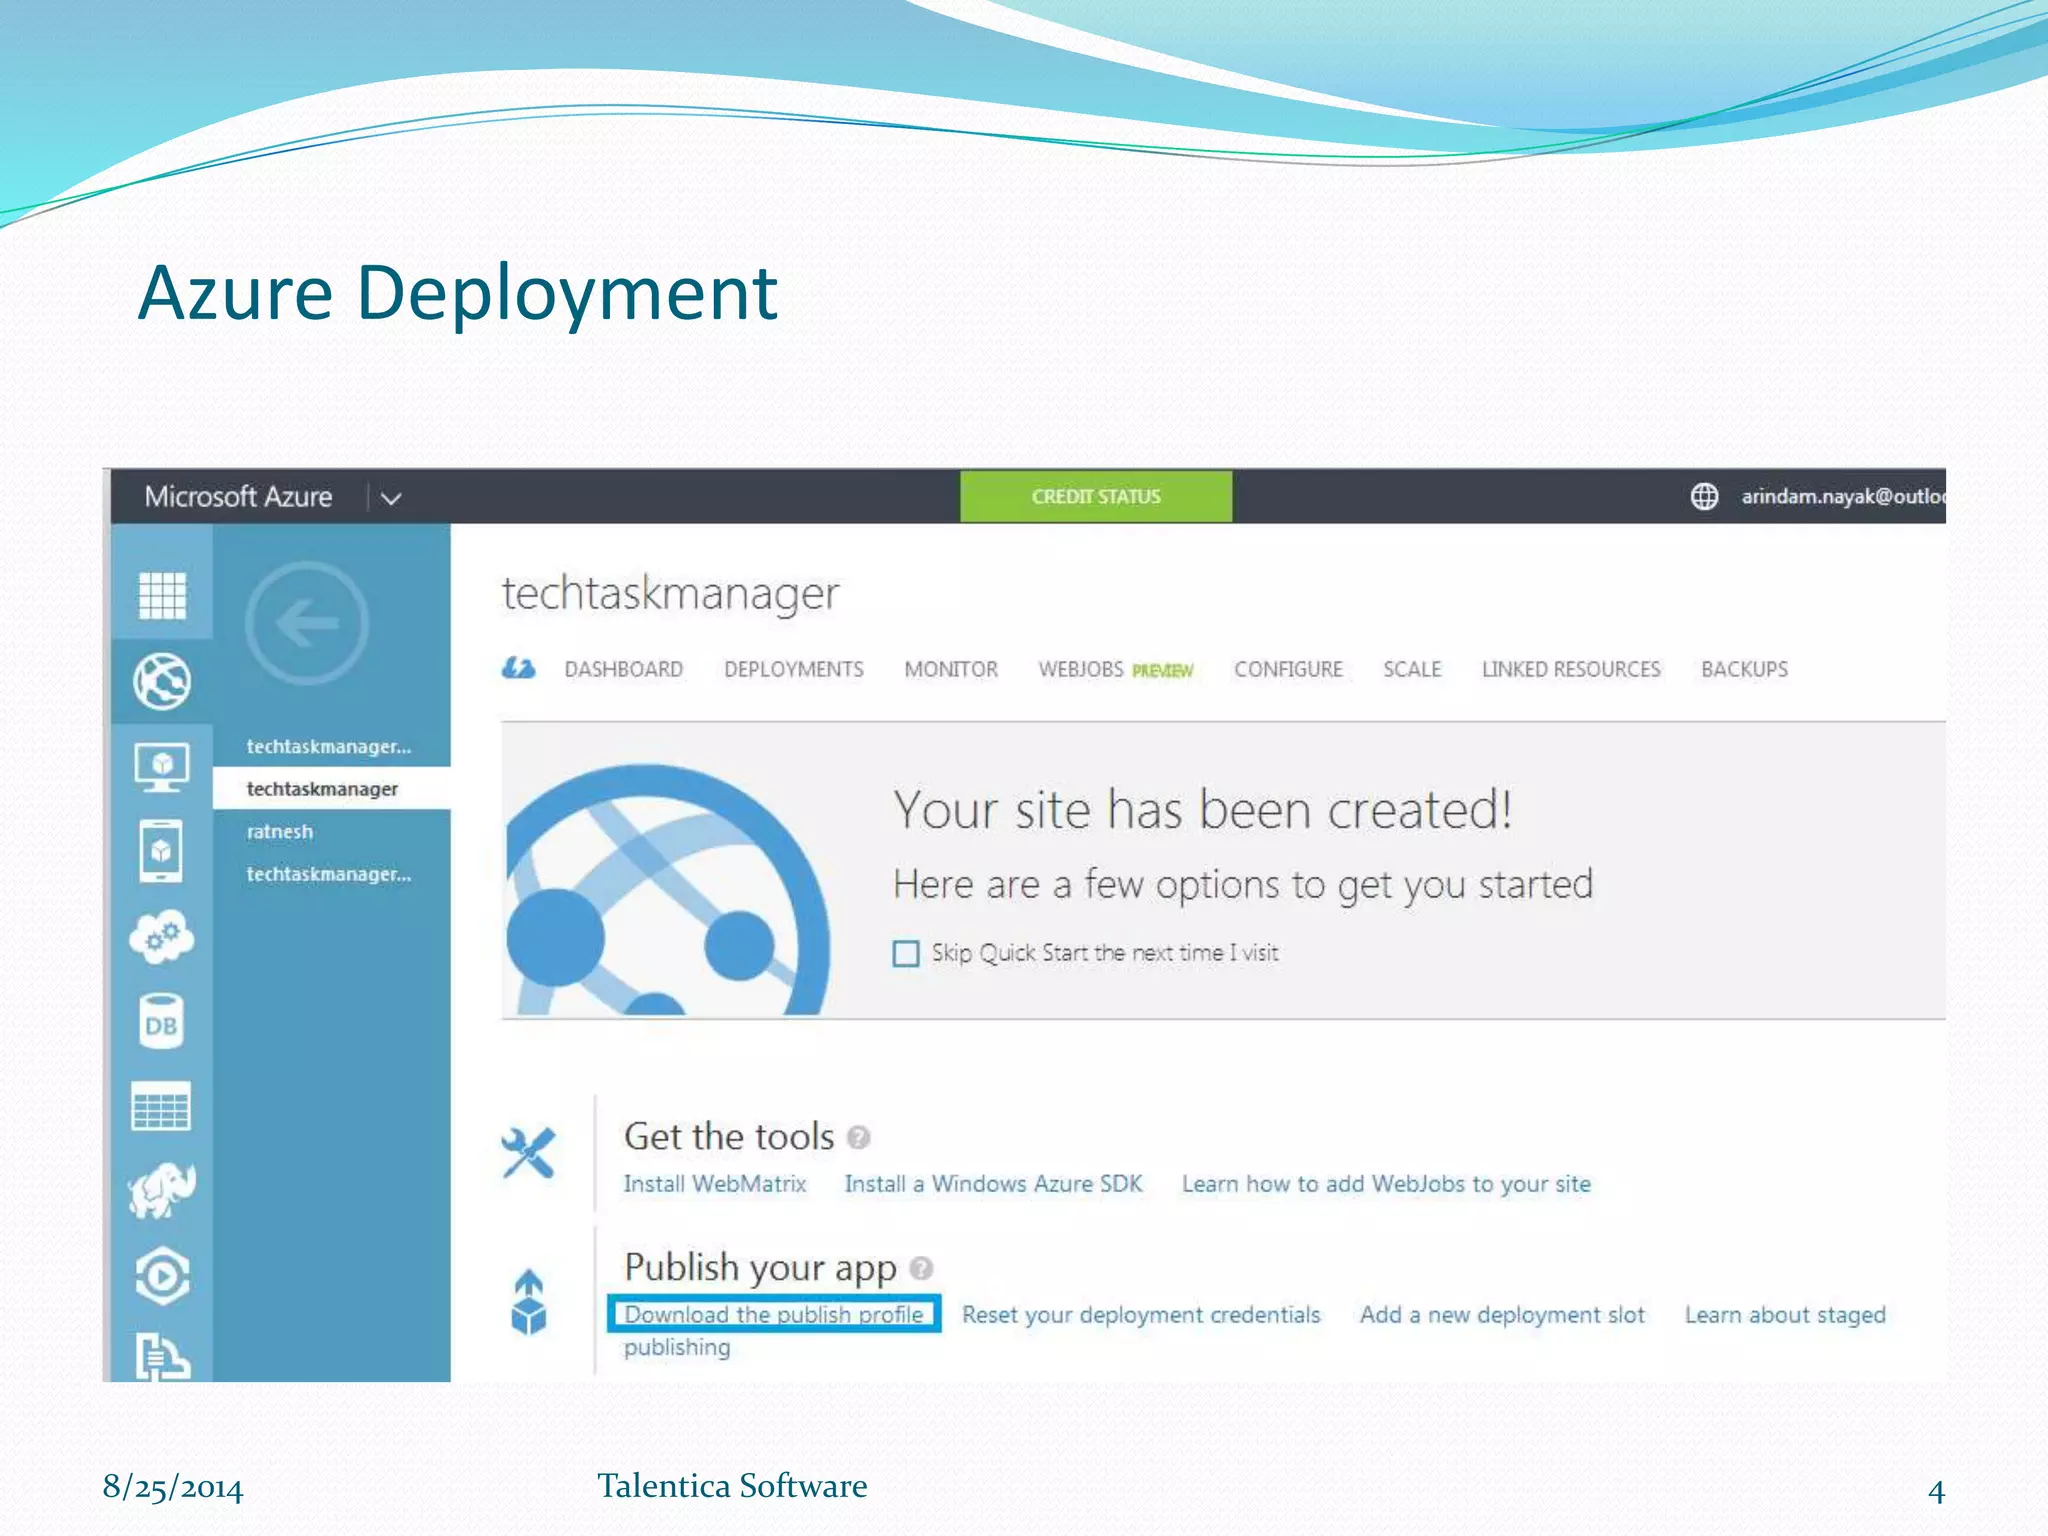Switch to the Monitor tab
Screen dimensions: 2048x1536
point(951,669)
